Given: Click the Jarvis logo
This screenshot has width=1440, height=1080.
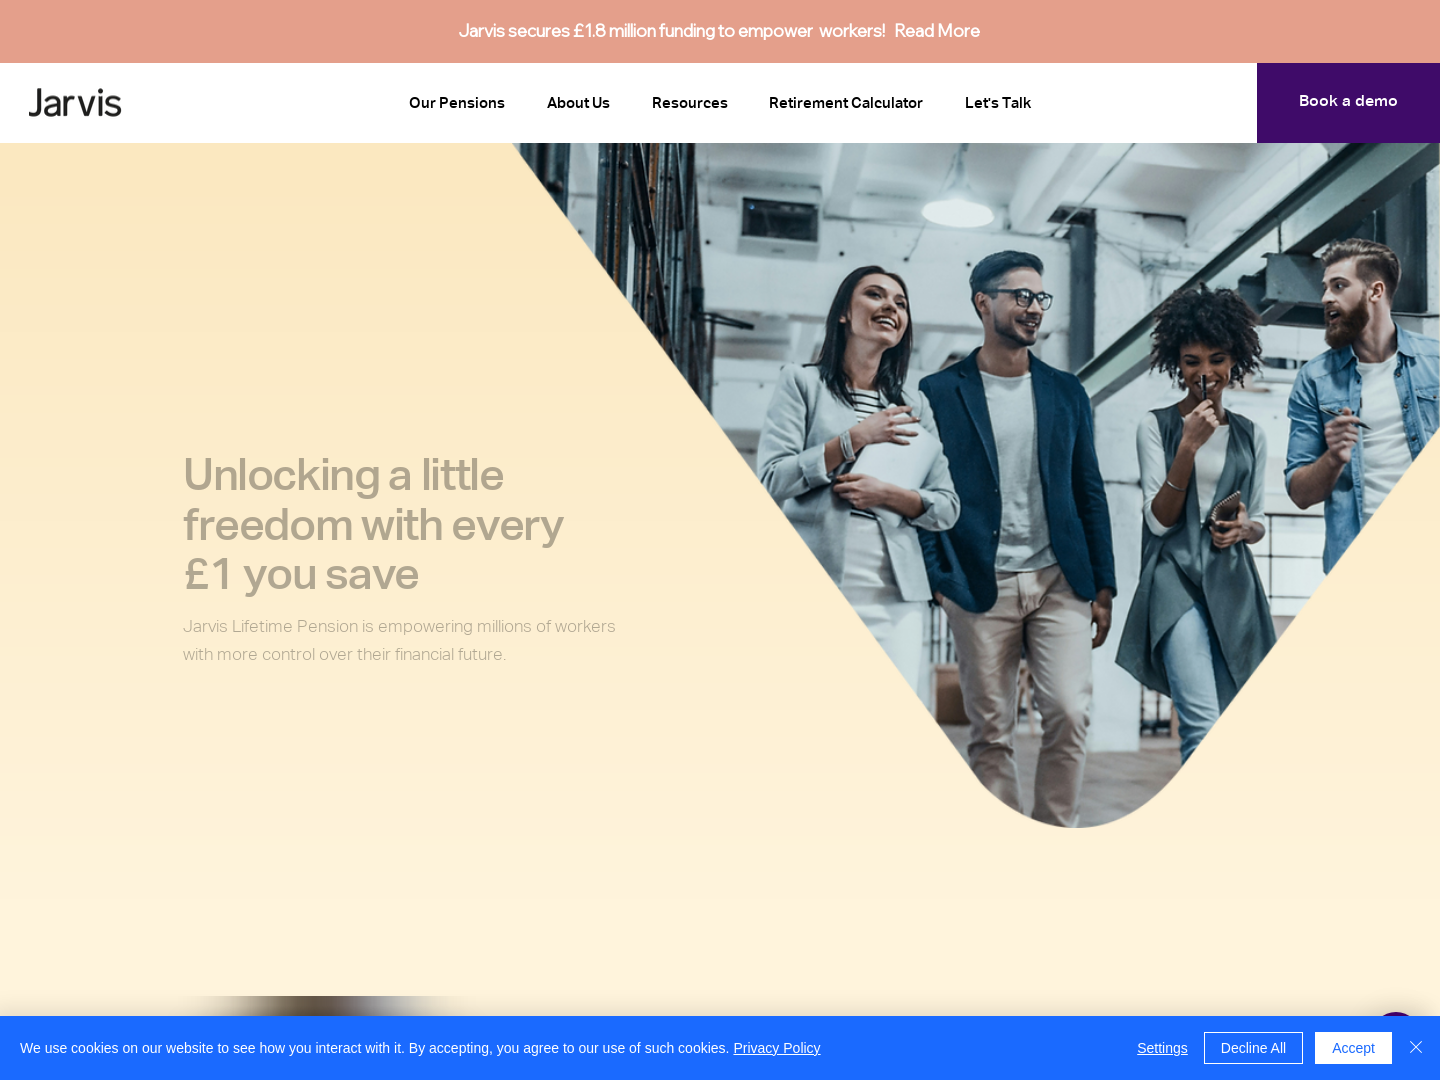Looking at the screenshot, I should [x=75, y=103].
